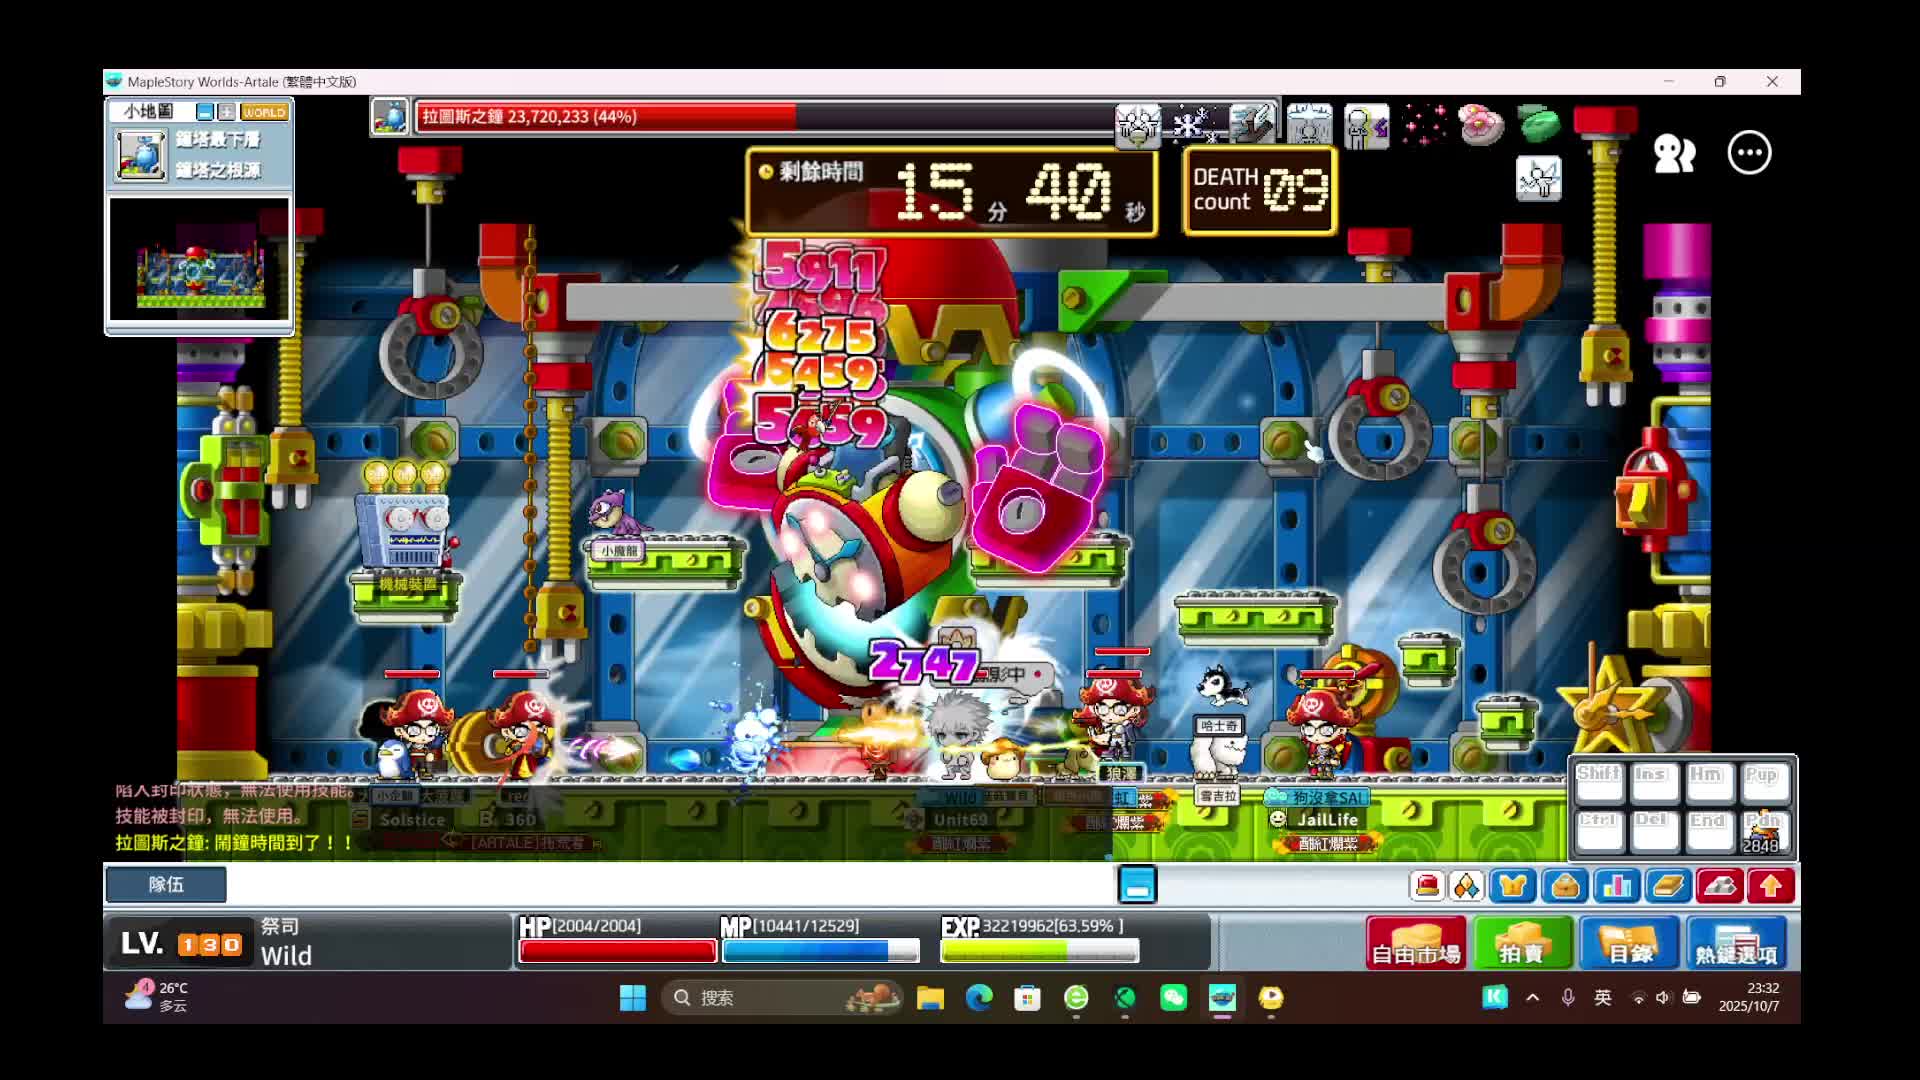Click the red silver-bars shop icon
The width and height of the screenshot is (1920, 1080).
pos(1719,886)
